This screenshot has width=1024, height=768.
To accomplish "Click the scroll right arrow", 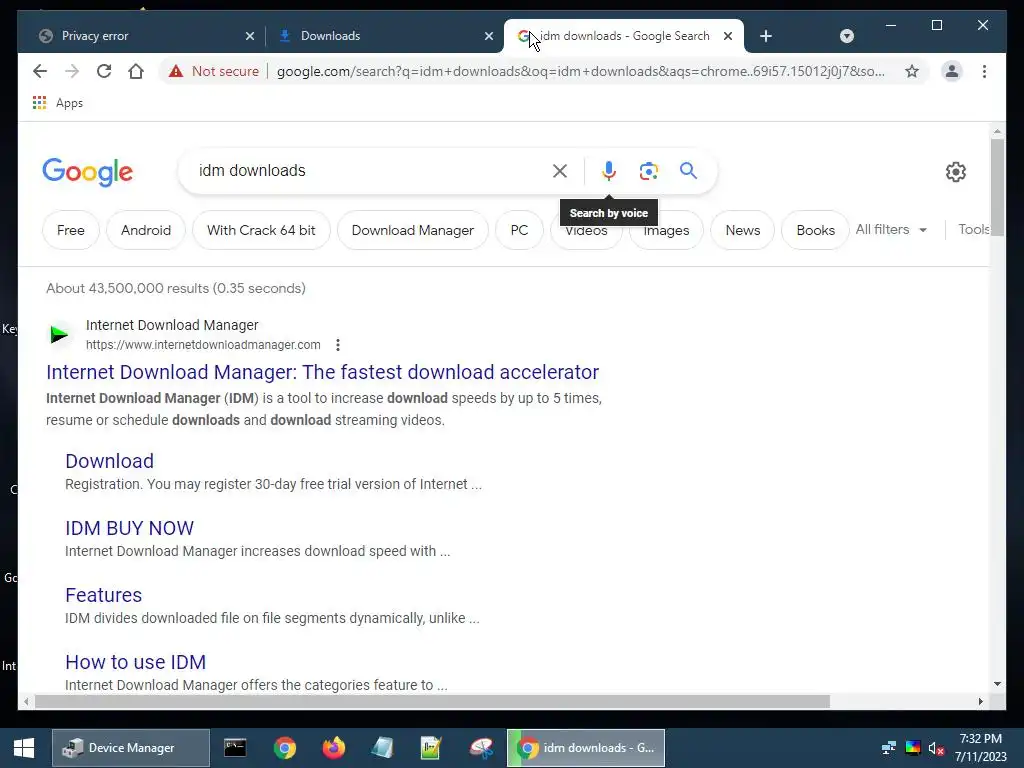I will tap(980, 701).
